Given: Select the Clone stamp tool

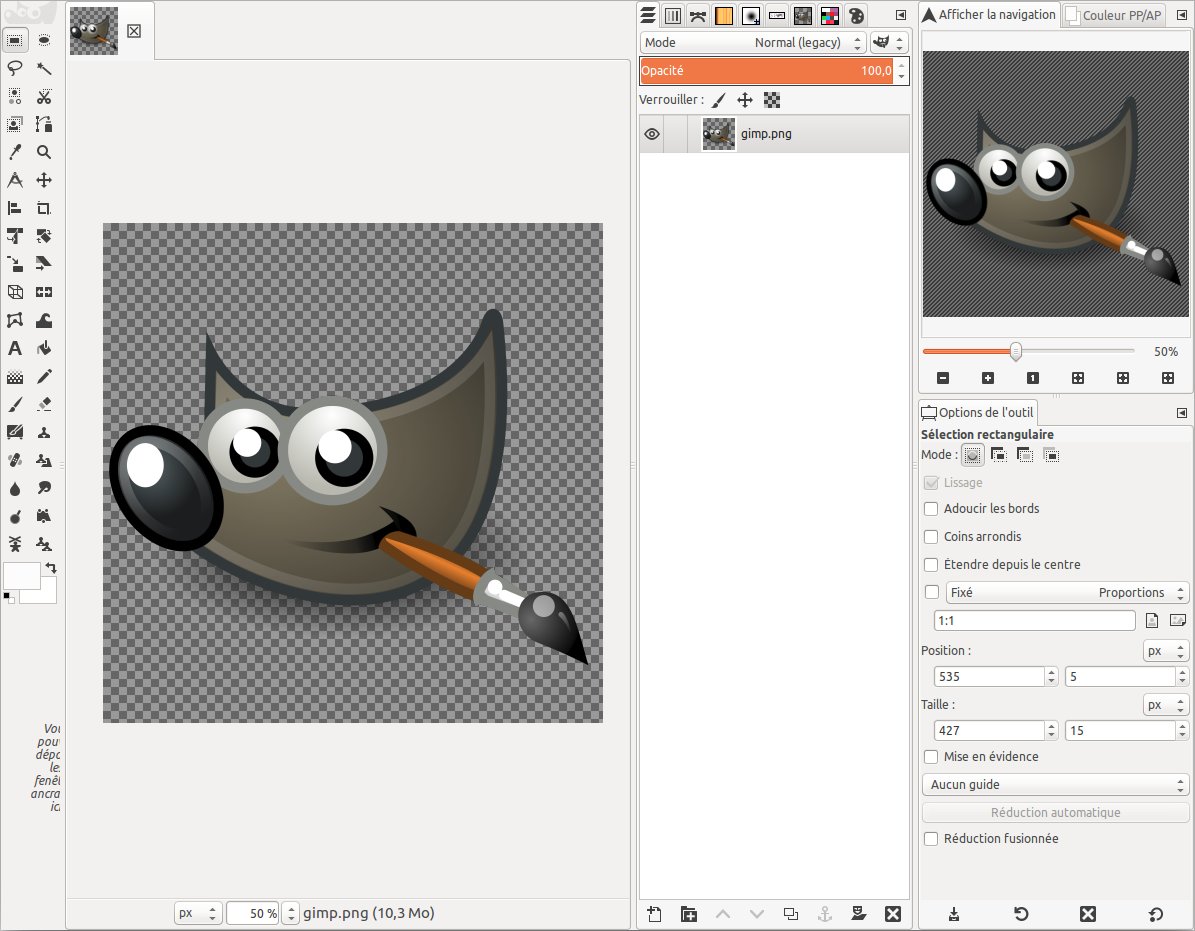Looking at the screenshot, I should pos(44,432).
